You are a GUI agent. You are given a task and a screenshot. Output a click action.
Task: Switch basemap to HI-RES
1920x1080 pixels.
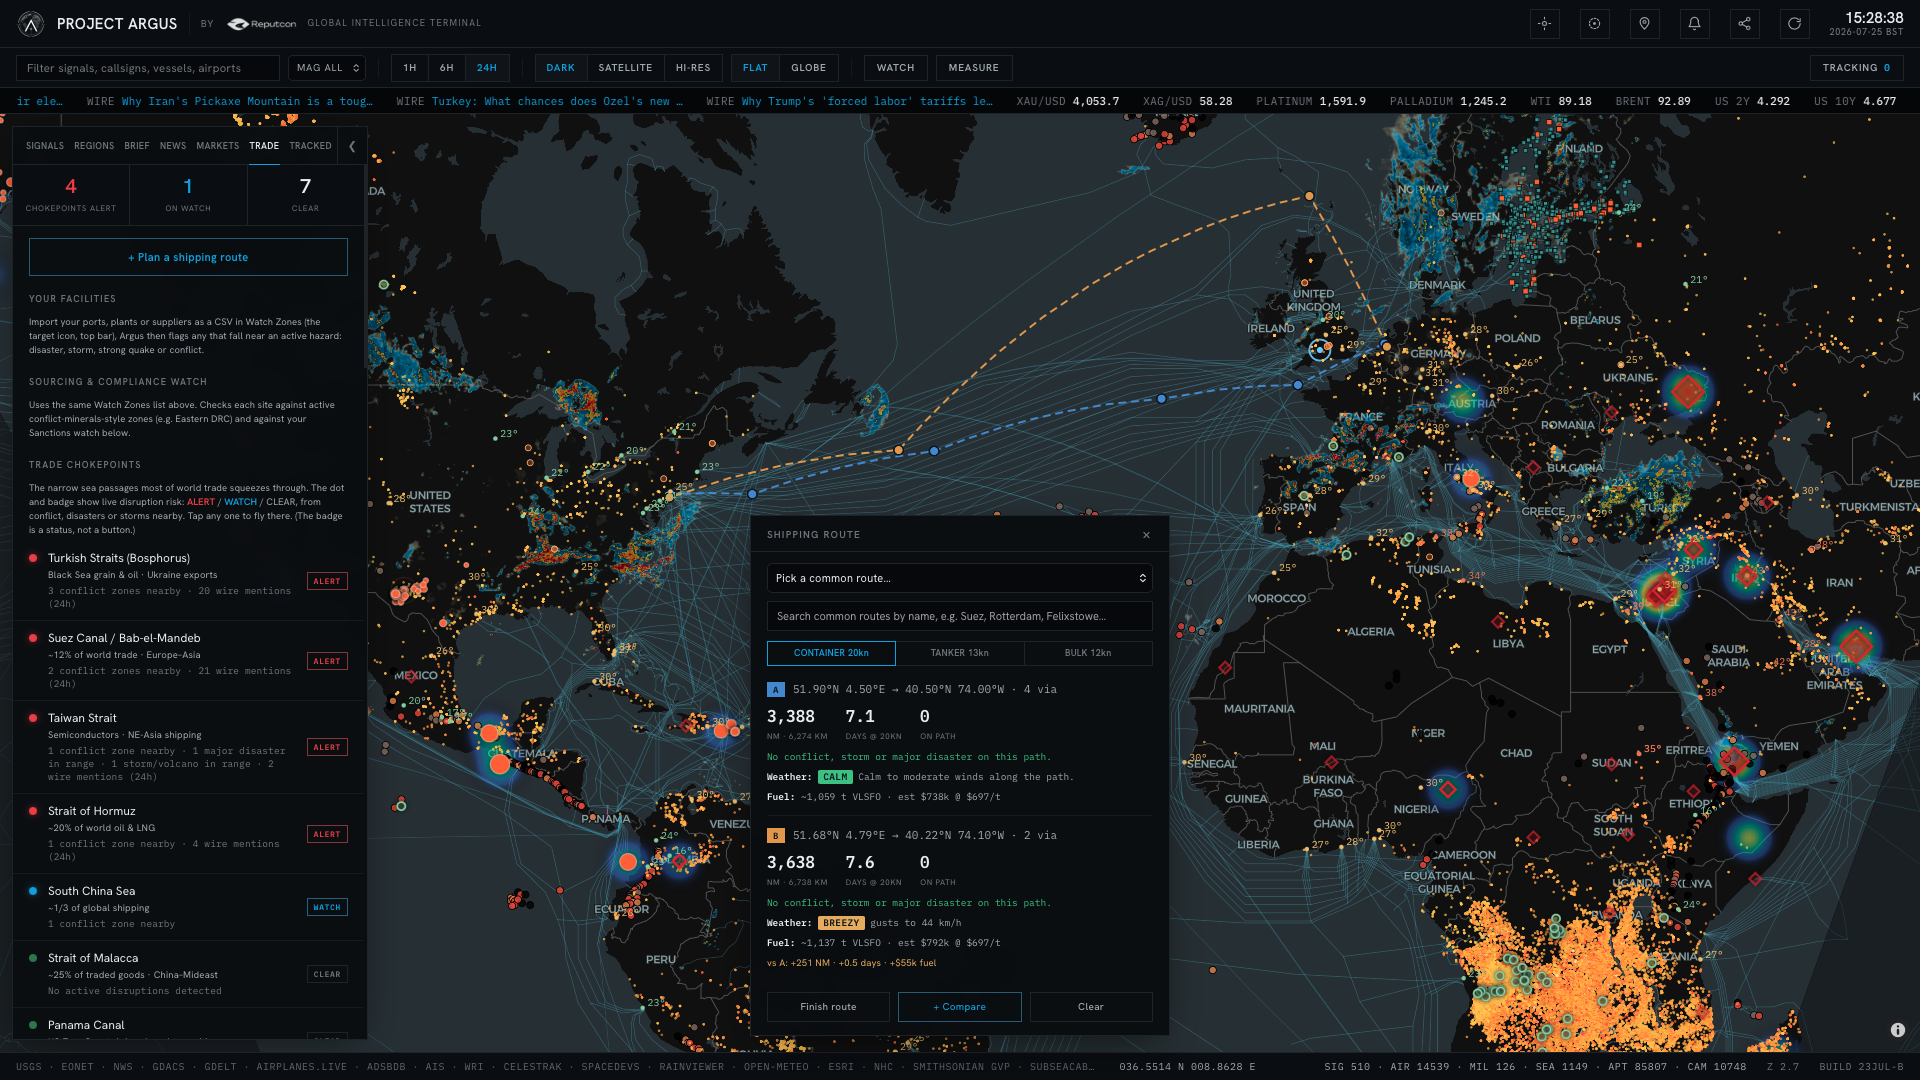tap(693, 68)
